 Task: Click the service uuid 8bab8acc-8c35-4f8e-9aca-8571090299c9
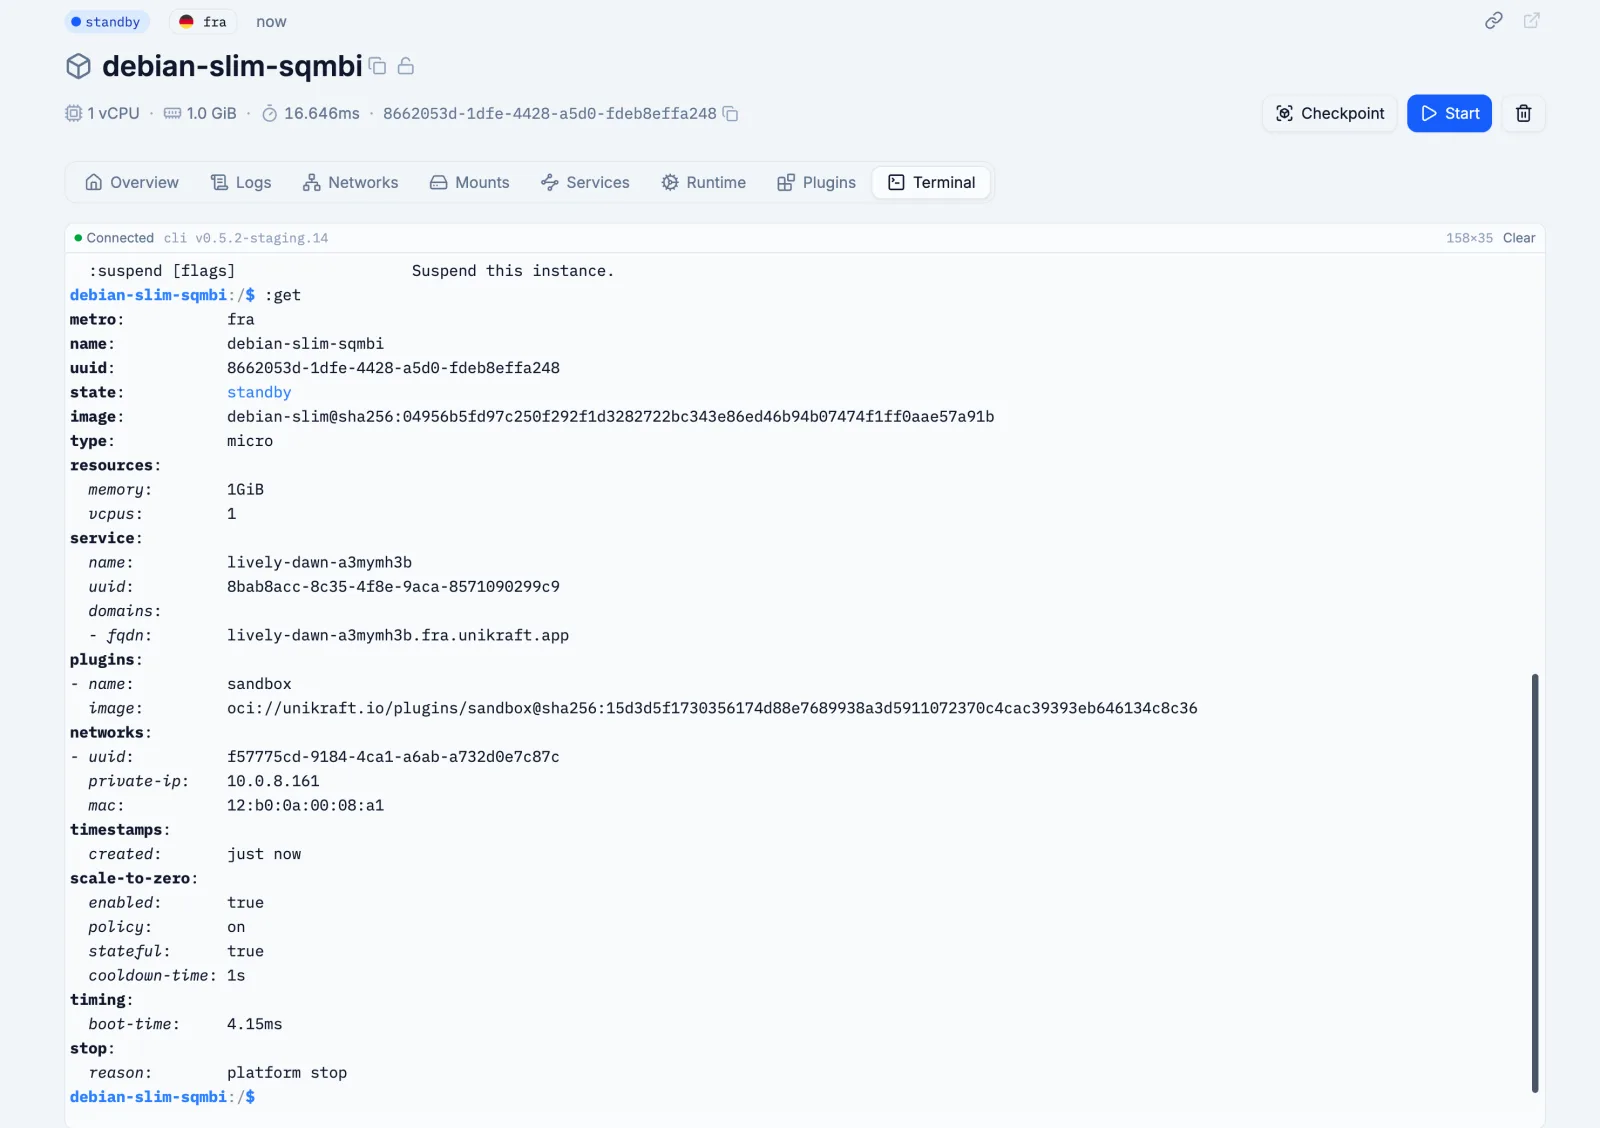coord(393,587)
